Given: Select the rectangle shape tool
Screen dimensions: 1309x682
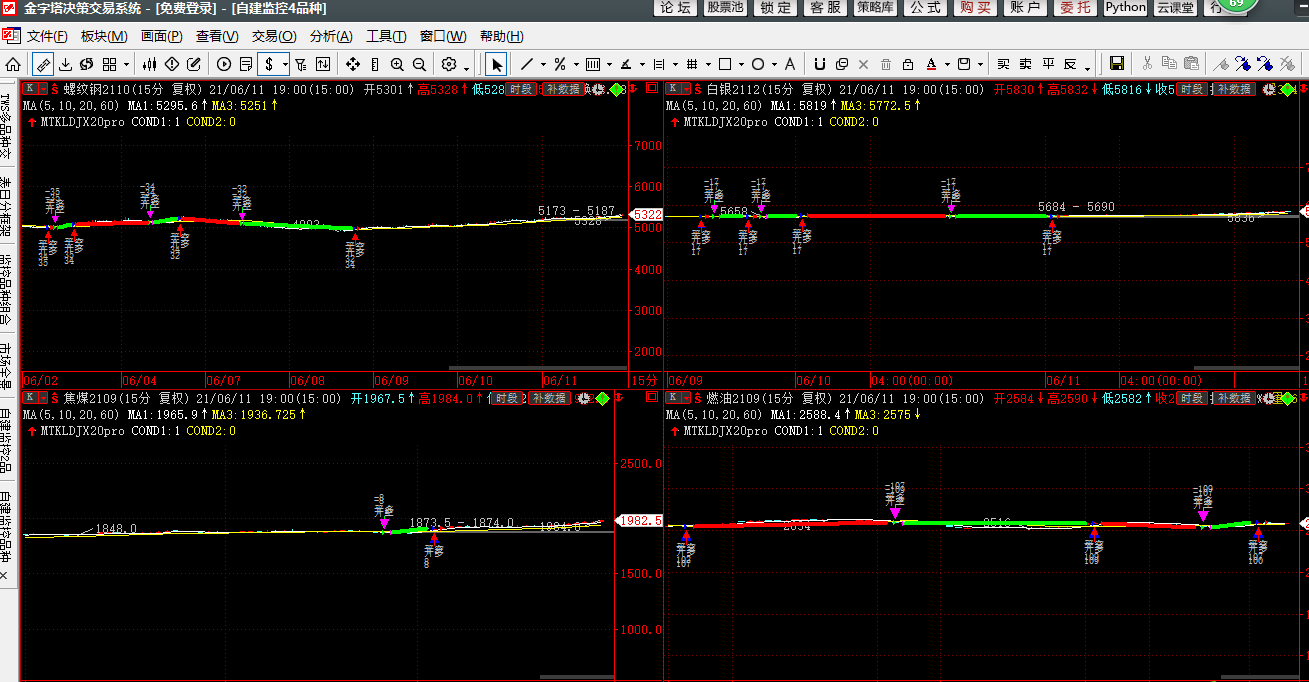Looking at the screenshot, I should (725, 64).
